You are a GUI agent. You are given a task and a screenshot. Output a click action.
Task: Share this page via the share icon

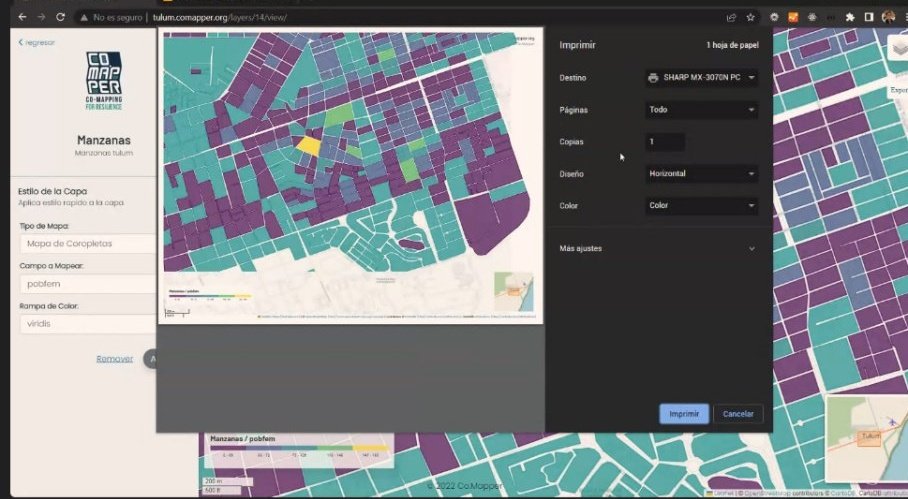731,17
